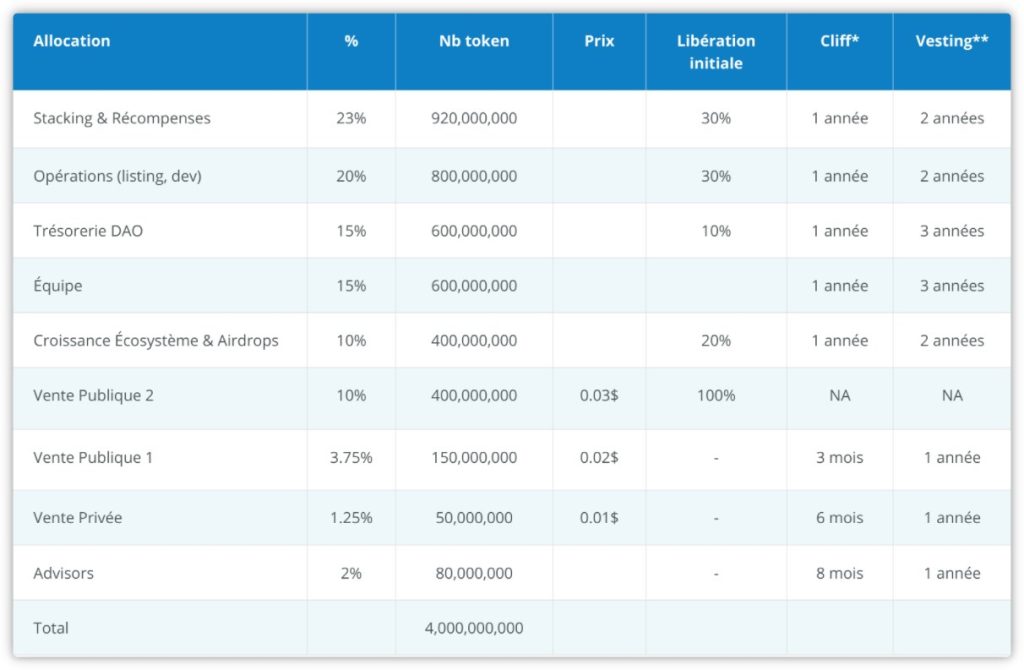Click the 80,000,000 token cell
1024x670 pixels.
pyautogui.click(x=473, y=573)
